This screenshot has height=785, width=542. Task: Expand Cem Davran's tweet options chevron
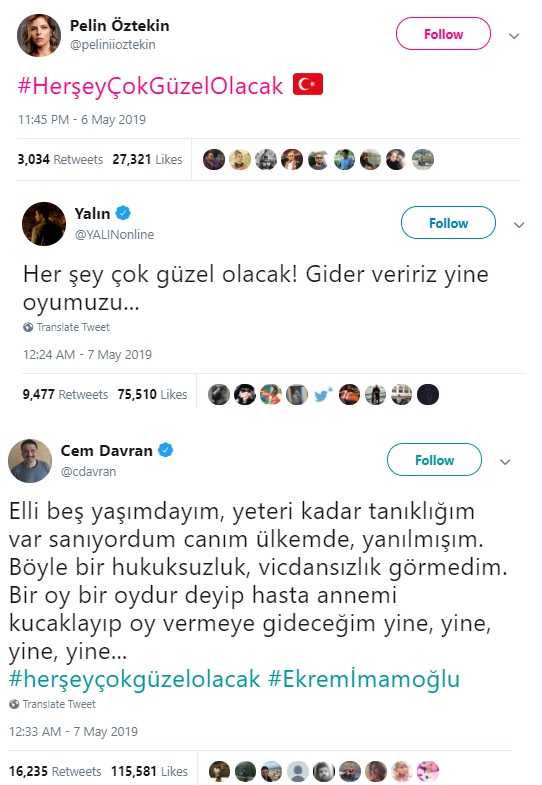click(x=505, y=462)
